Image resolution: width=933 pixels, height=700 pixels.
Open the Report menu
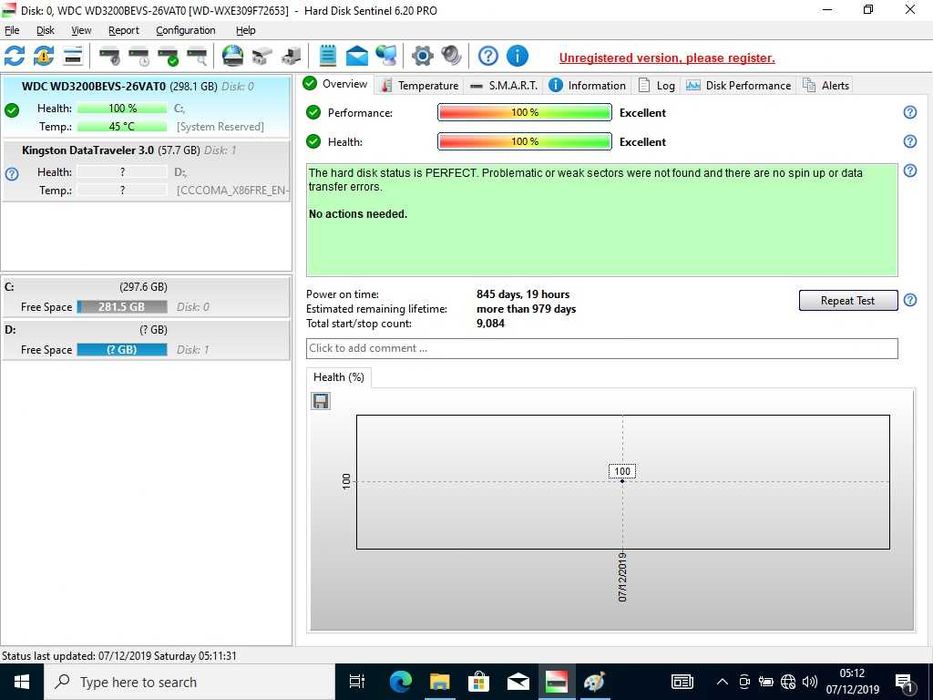pyautogui.click(x=124, y=30)
